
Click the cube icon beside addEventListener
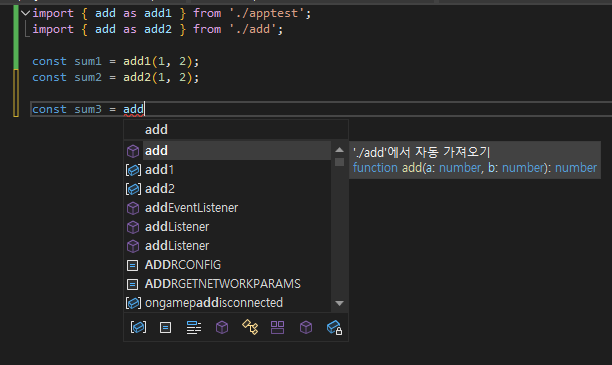click(133, 208)
